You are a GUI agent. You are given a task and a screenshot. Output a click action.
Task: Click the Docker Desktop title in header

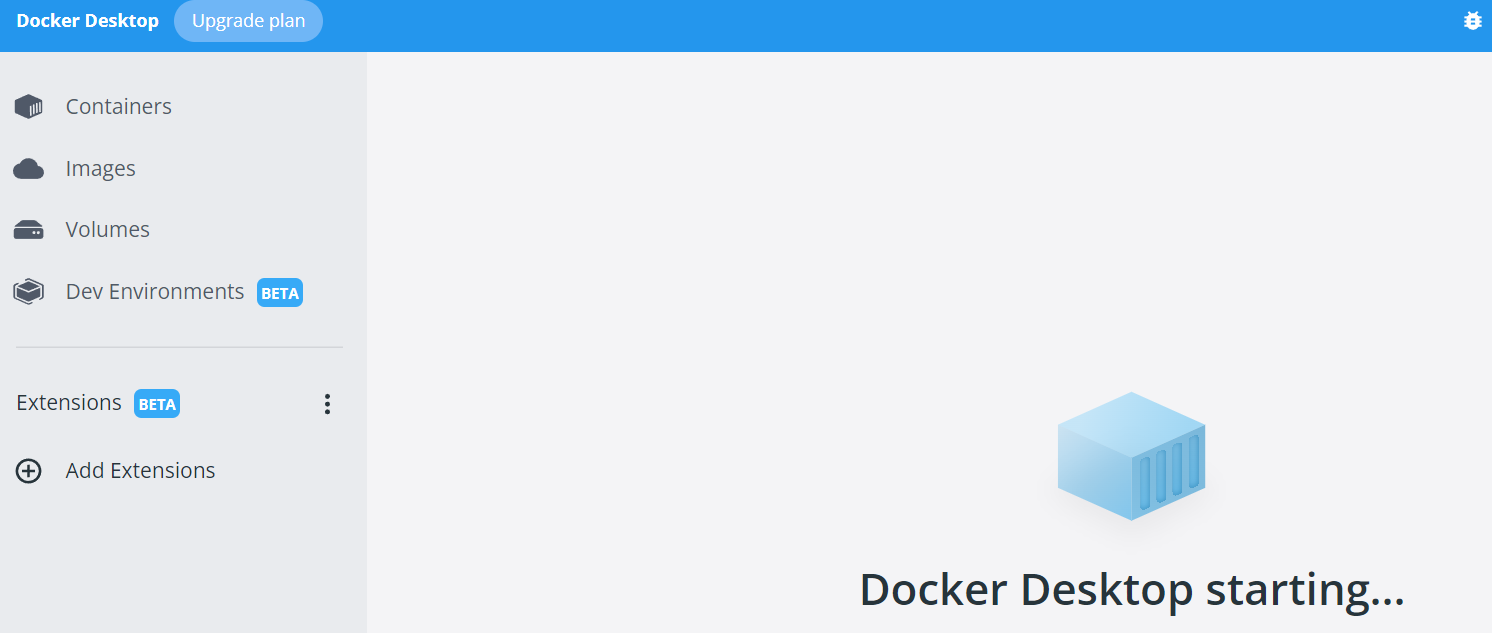pos(87,21)
